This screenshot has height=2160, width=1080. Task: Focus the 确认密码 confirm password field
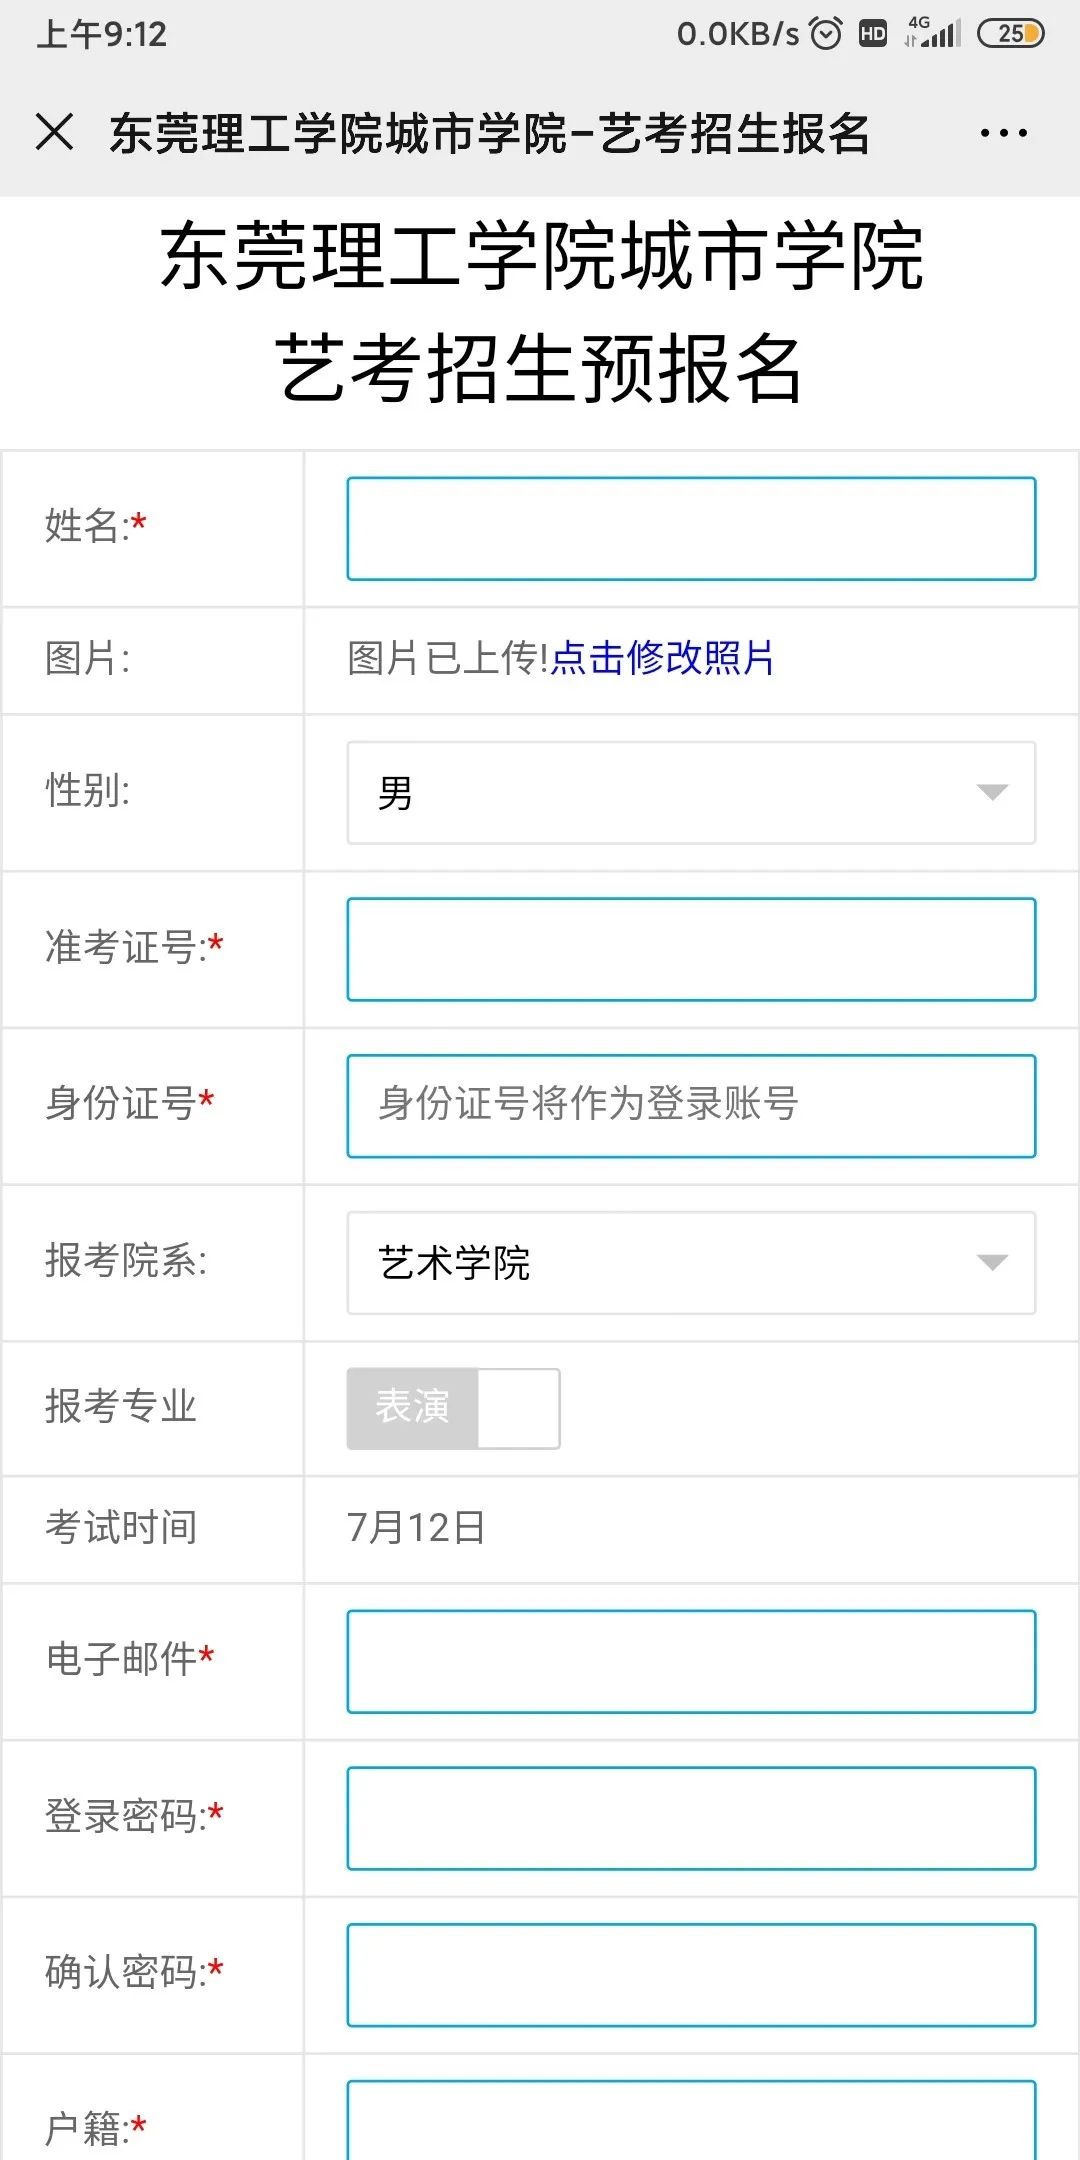tap(691, 1975)
